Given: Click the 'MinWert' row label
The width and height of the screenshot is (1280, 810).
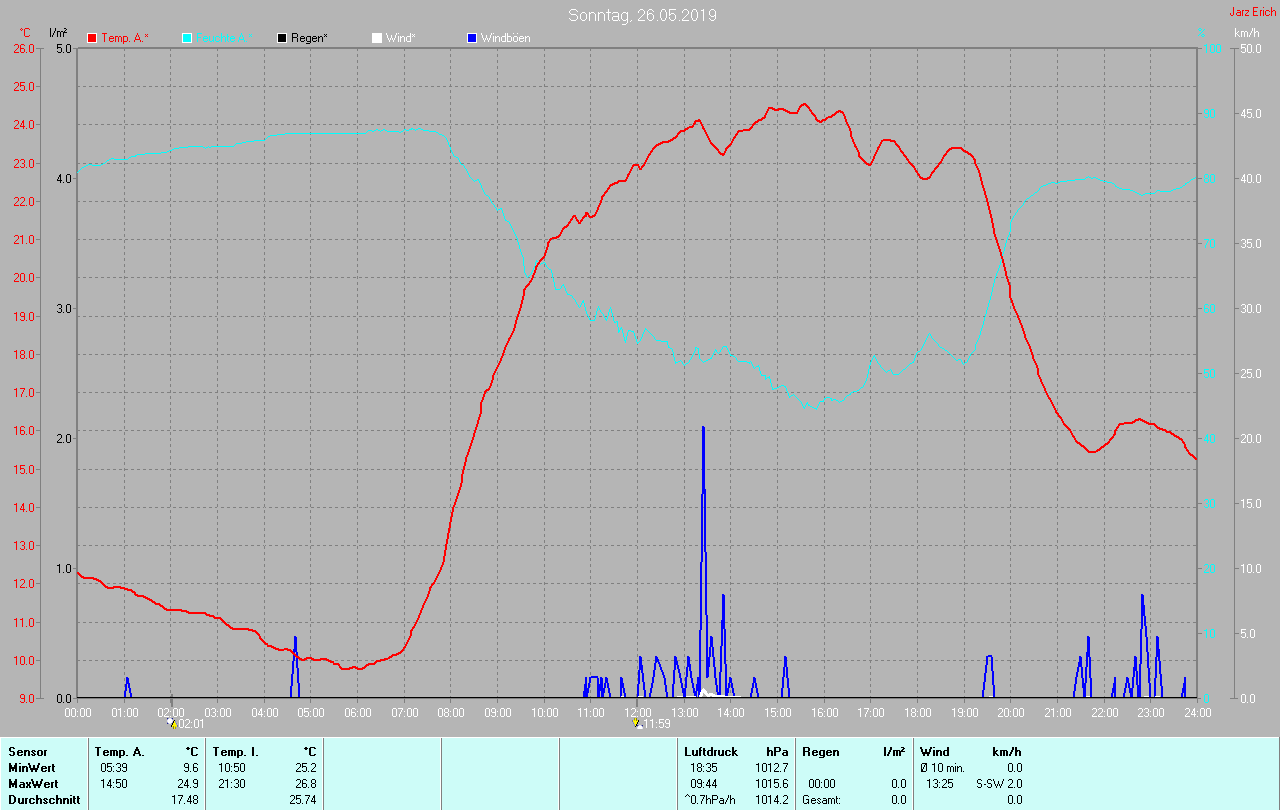Looking at the screenshot, I should point(31,768).
